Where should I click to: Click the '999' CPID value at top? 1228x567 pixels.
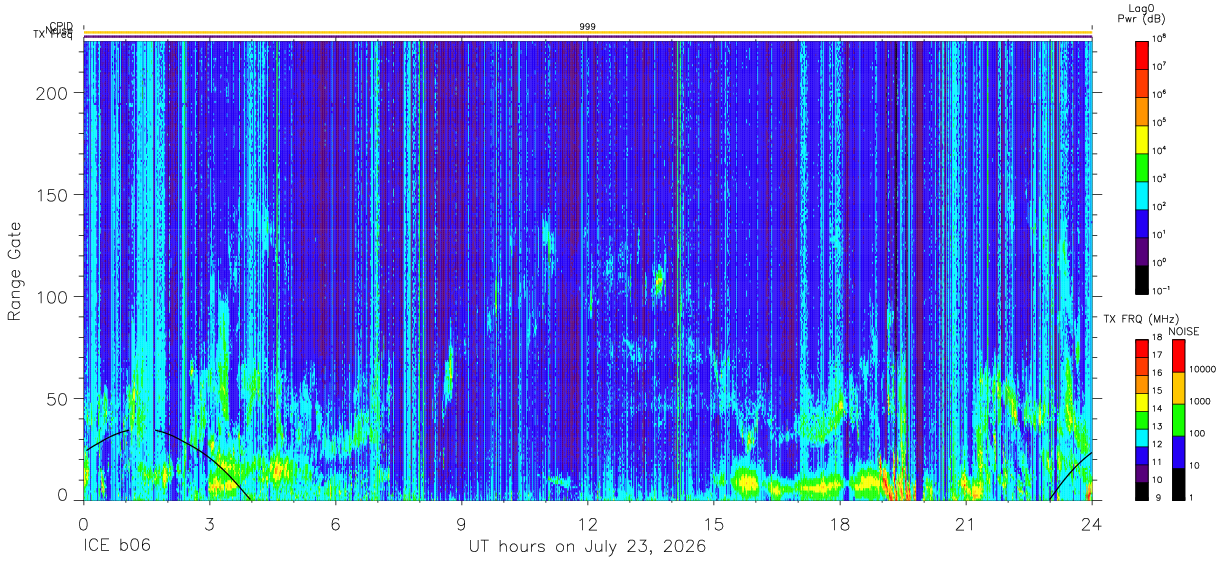pos(588,26)
